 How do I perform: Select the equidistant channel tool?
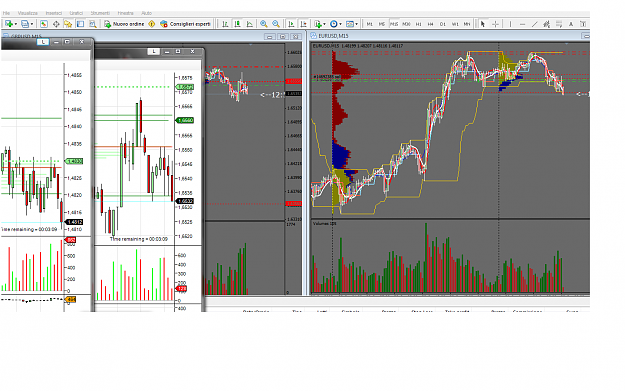pyautogui.click(x=546, y=24)
